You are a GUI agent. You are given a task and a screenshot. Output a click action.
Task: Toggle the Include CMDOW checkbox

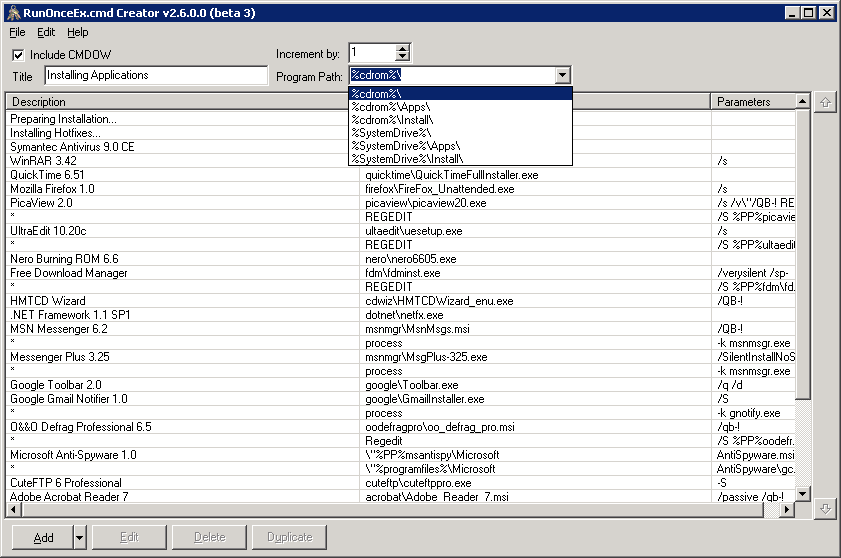click(18, 55)
